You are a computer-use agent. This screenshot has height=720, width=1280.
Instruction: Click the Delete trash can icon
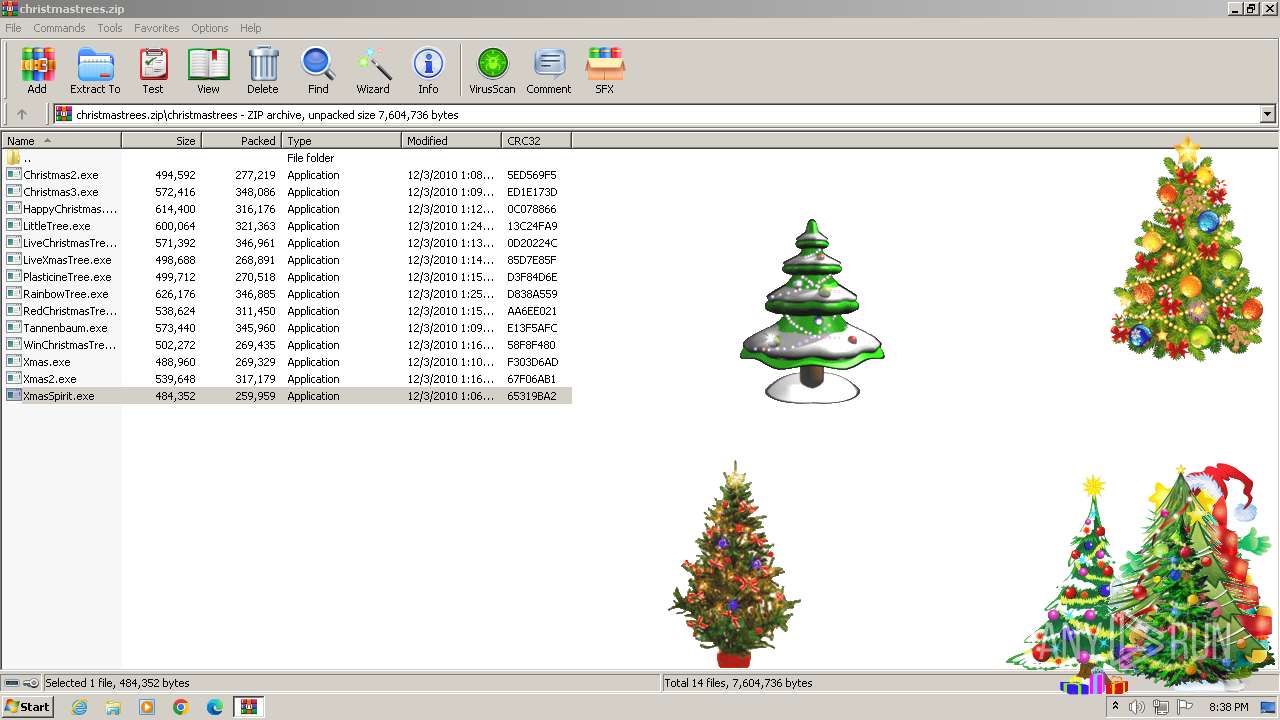(263, 70)
